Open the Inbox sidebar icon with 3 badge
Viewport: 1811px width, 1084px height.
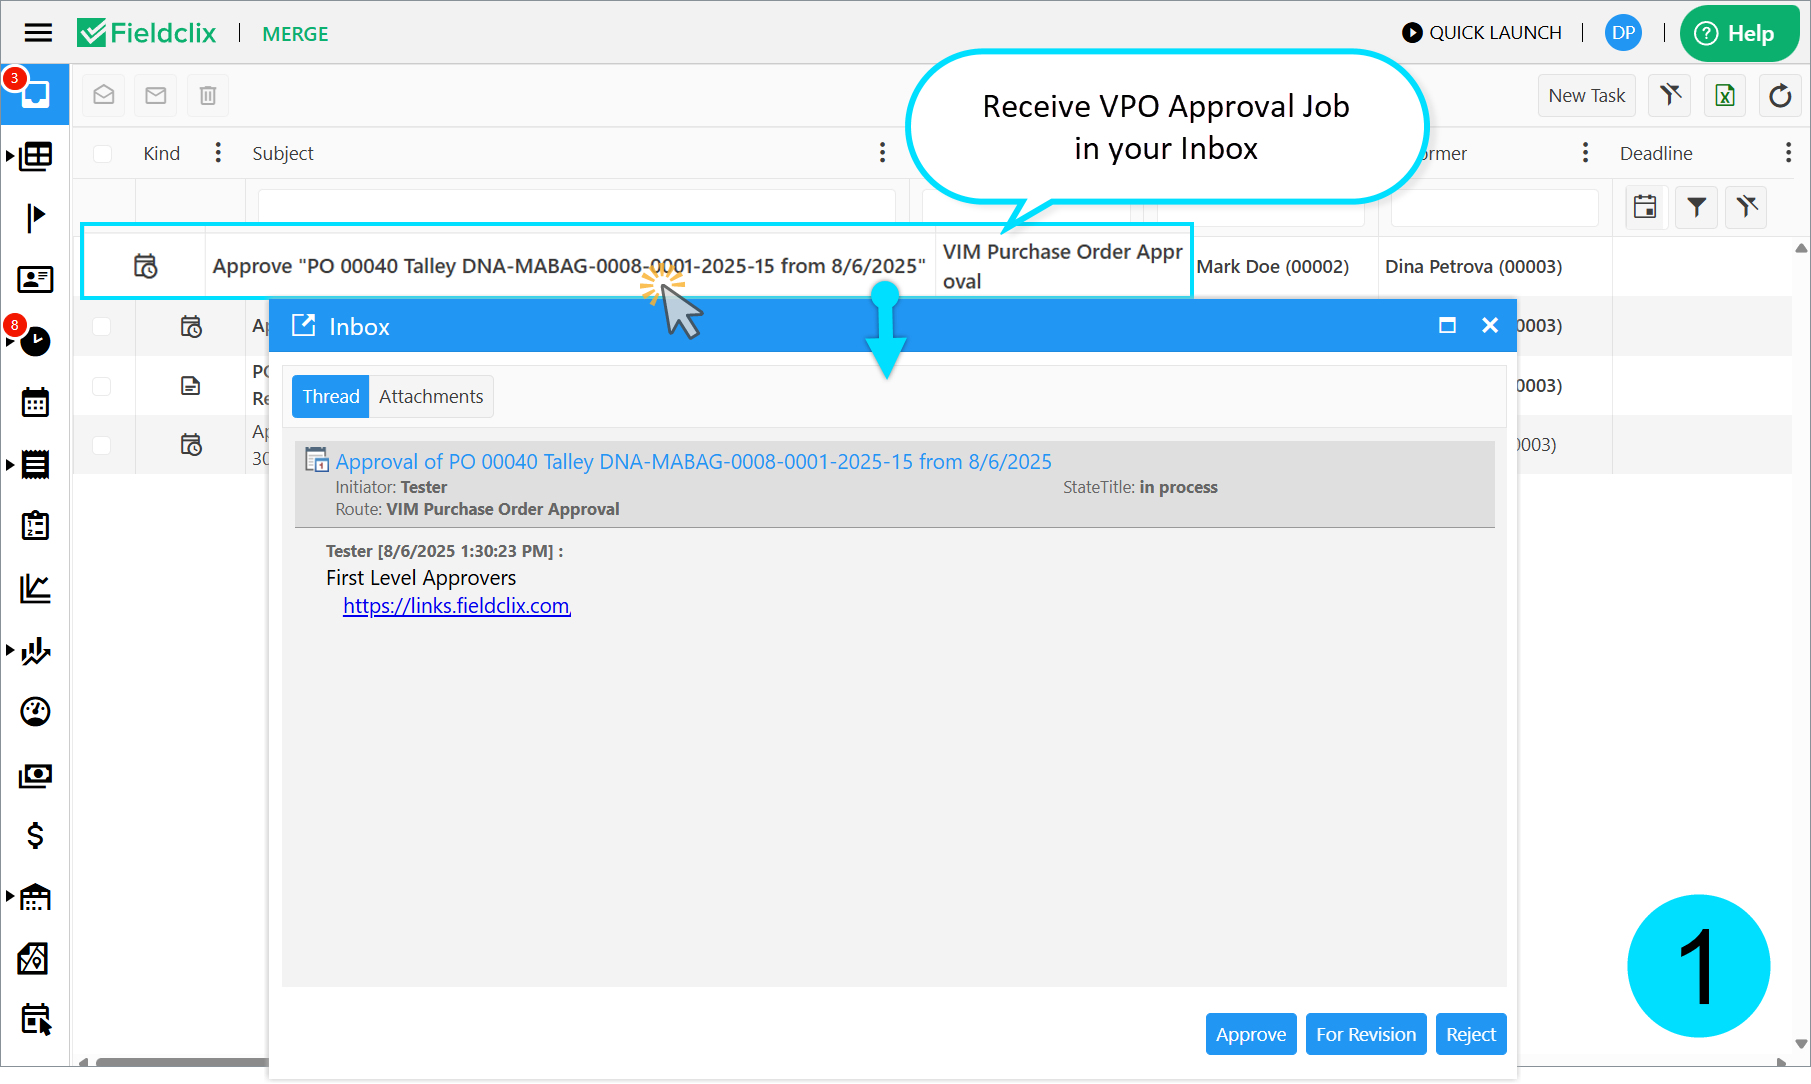[x=35, y=94]
